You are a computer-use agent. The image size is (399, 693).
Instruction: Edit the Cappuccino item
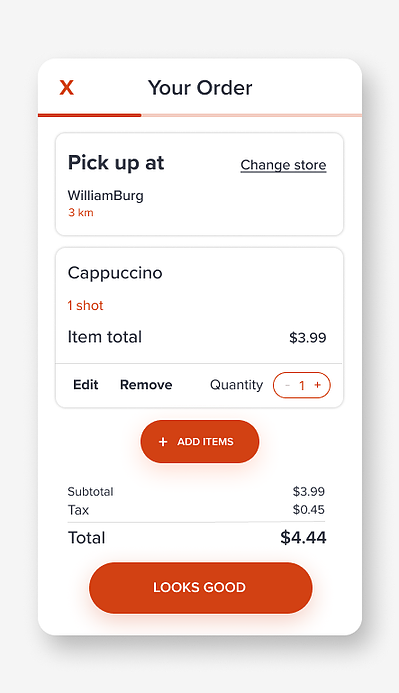click(x=86, y=385)
